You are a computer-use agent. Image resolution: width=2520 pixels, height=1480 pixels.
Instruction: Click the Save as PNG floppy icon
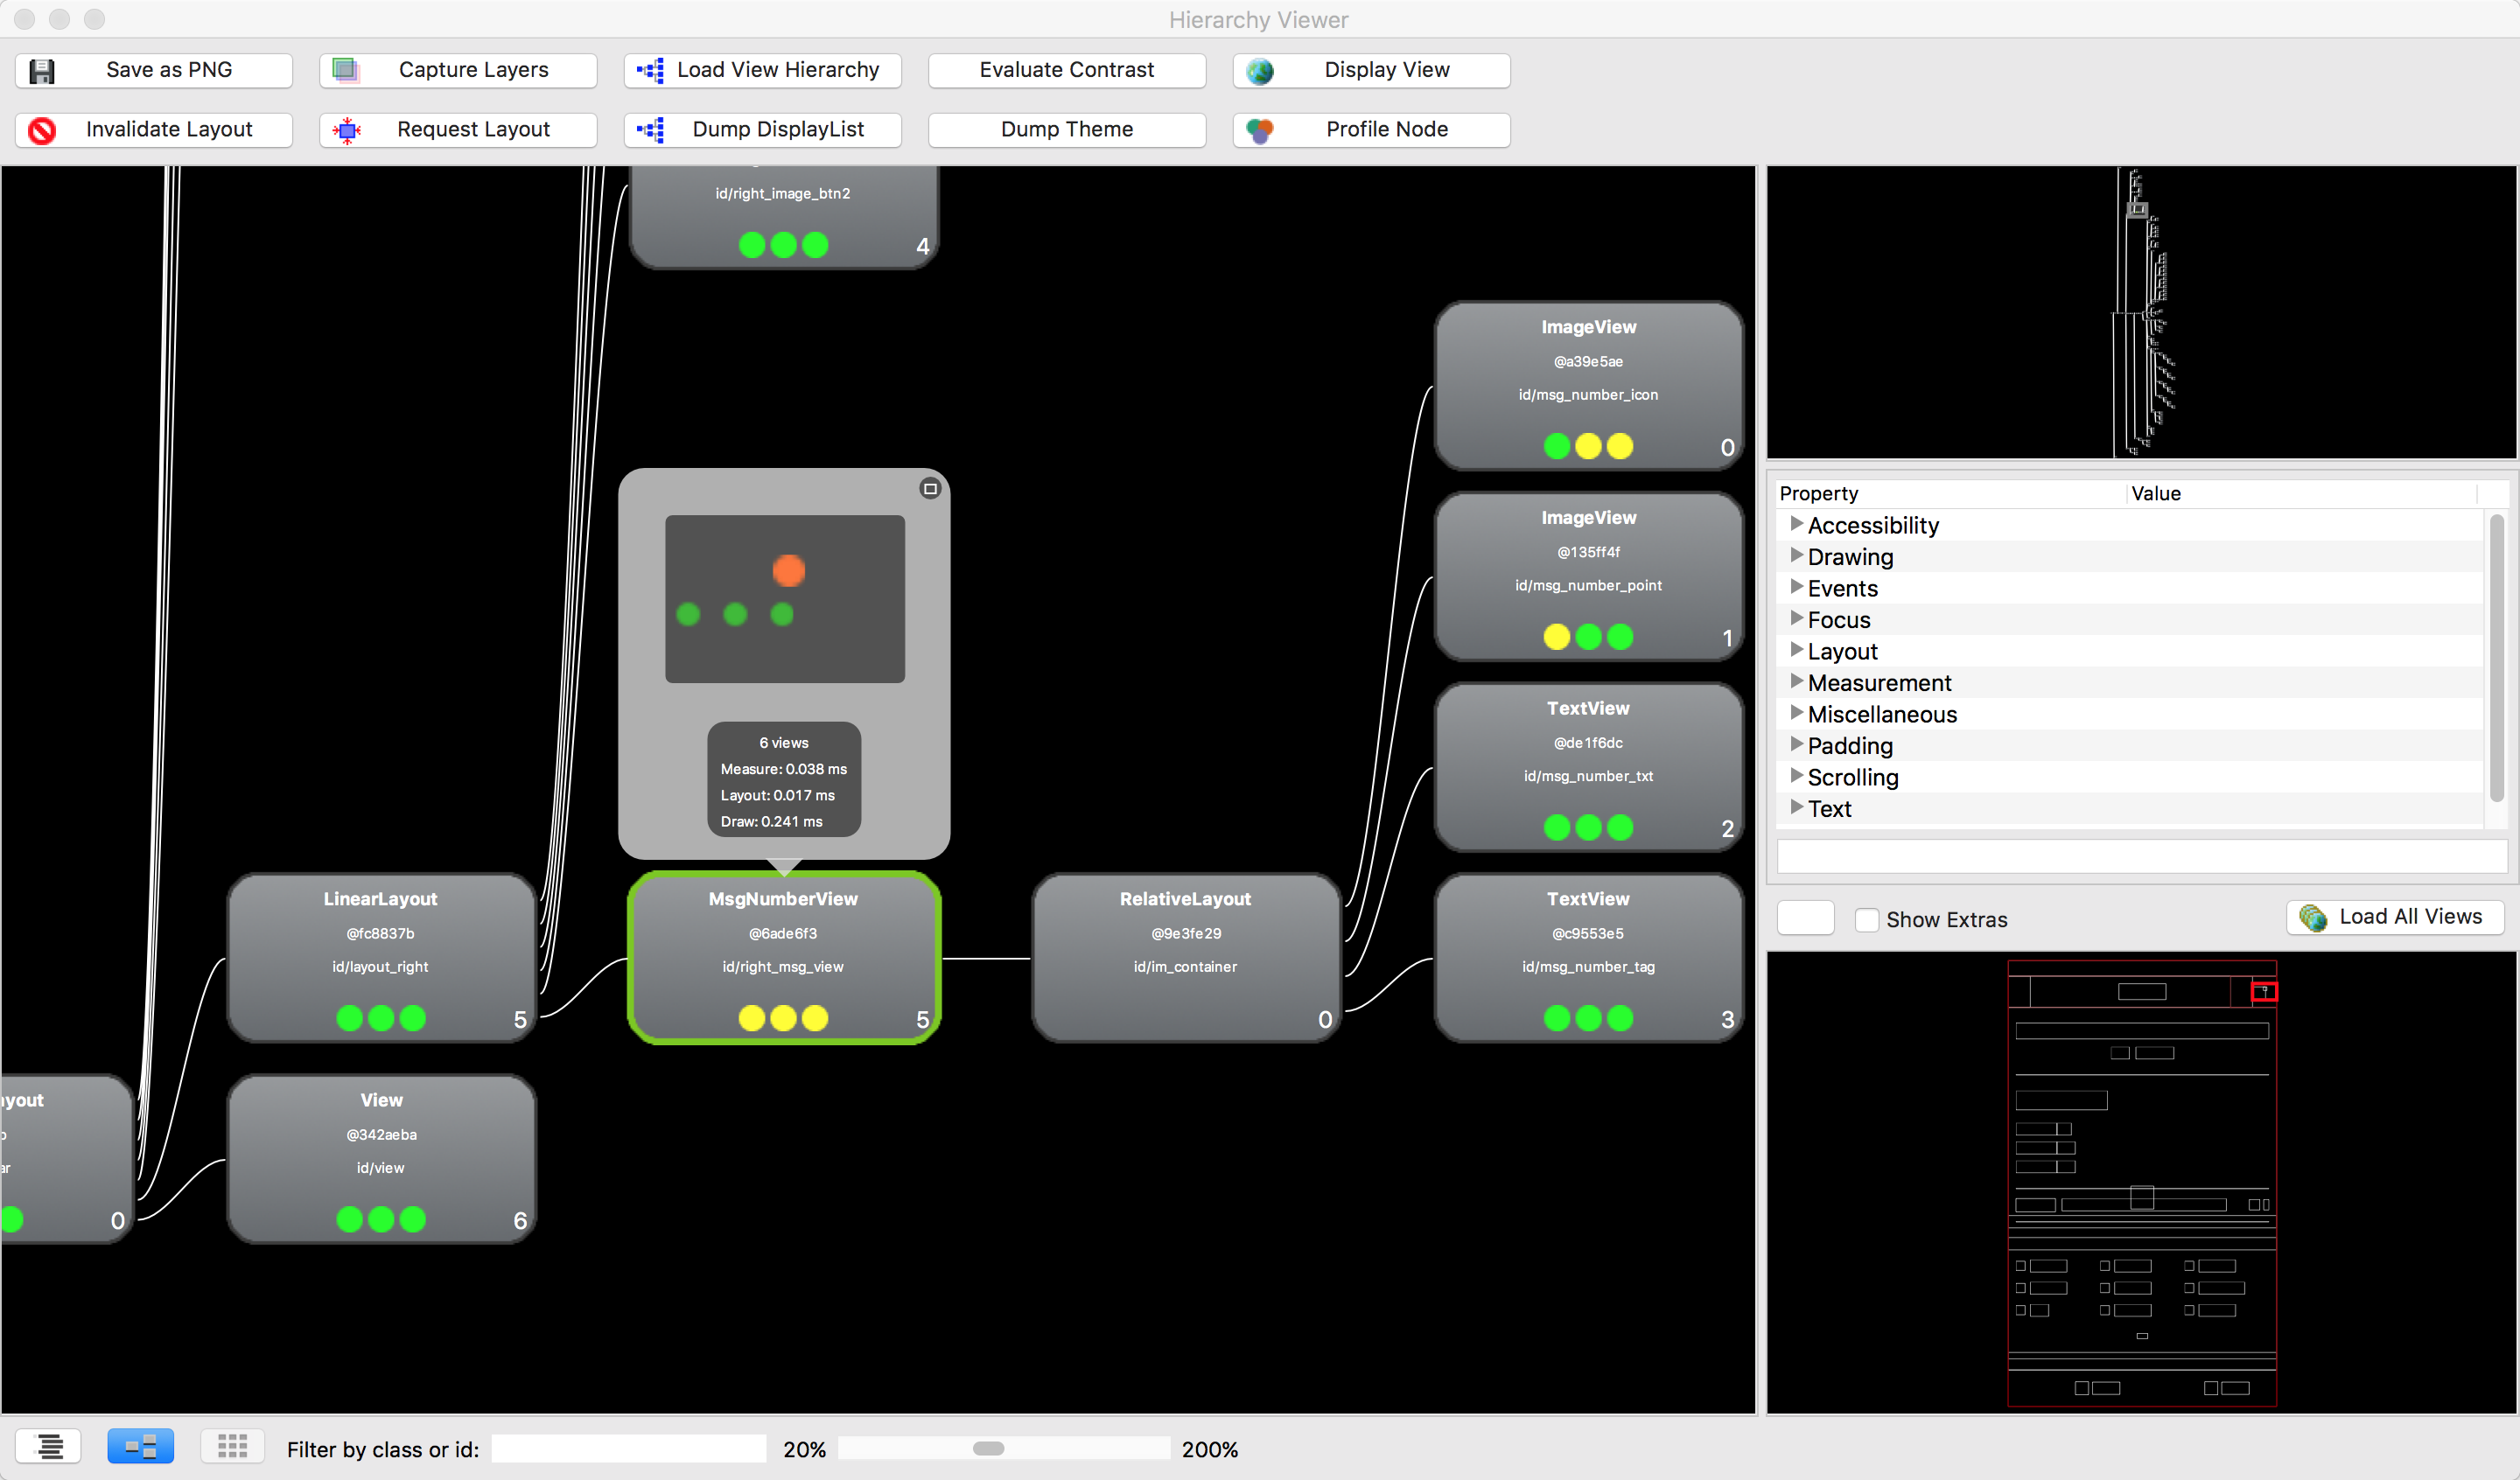coord(42,71)
